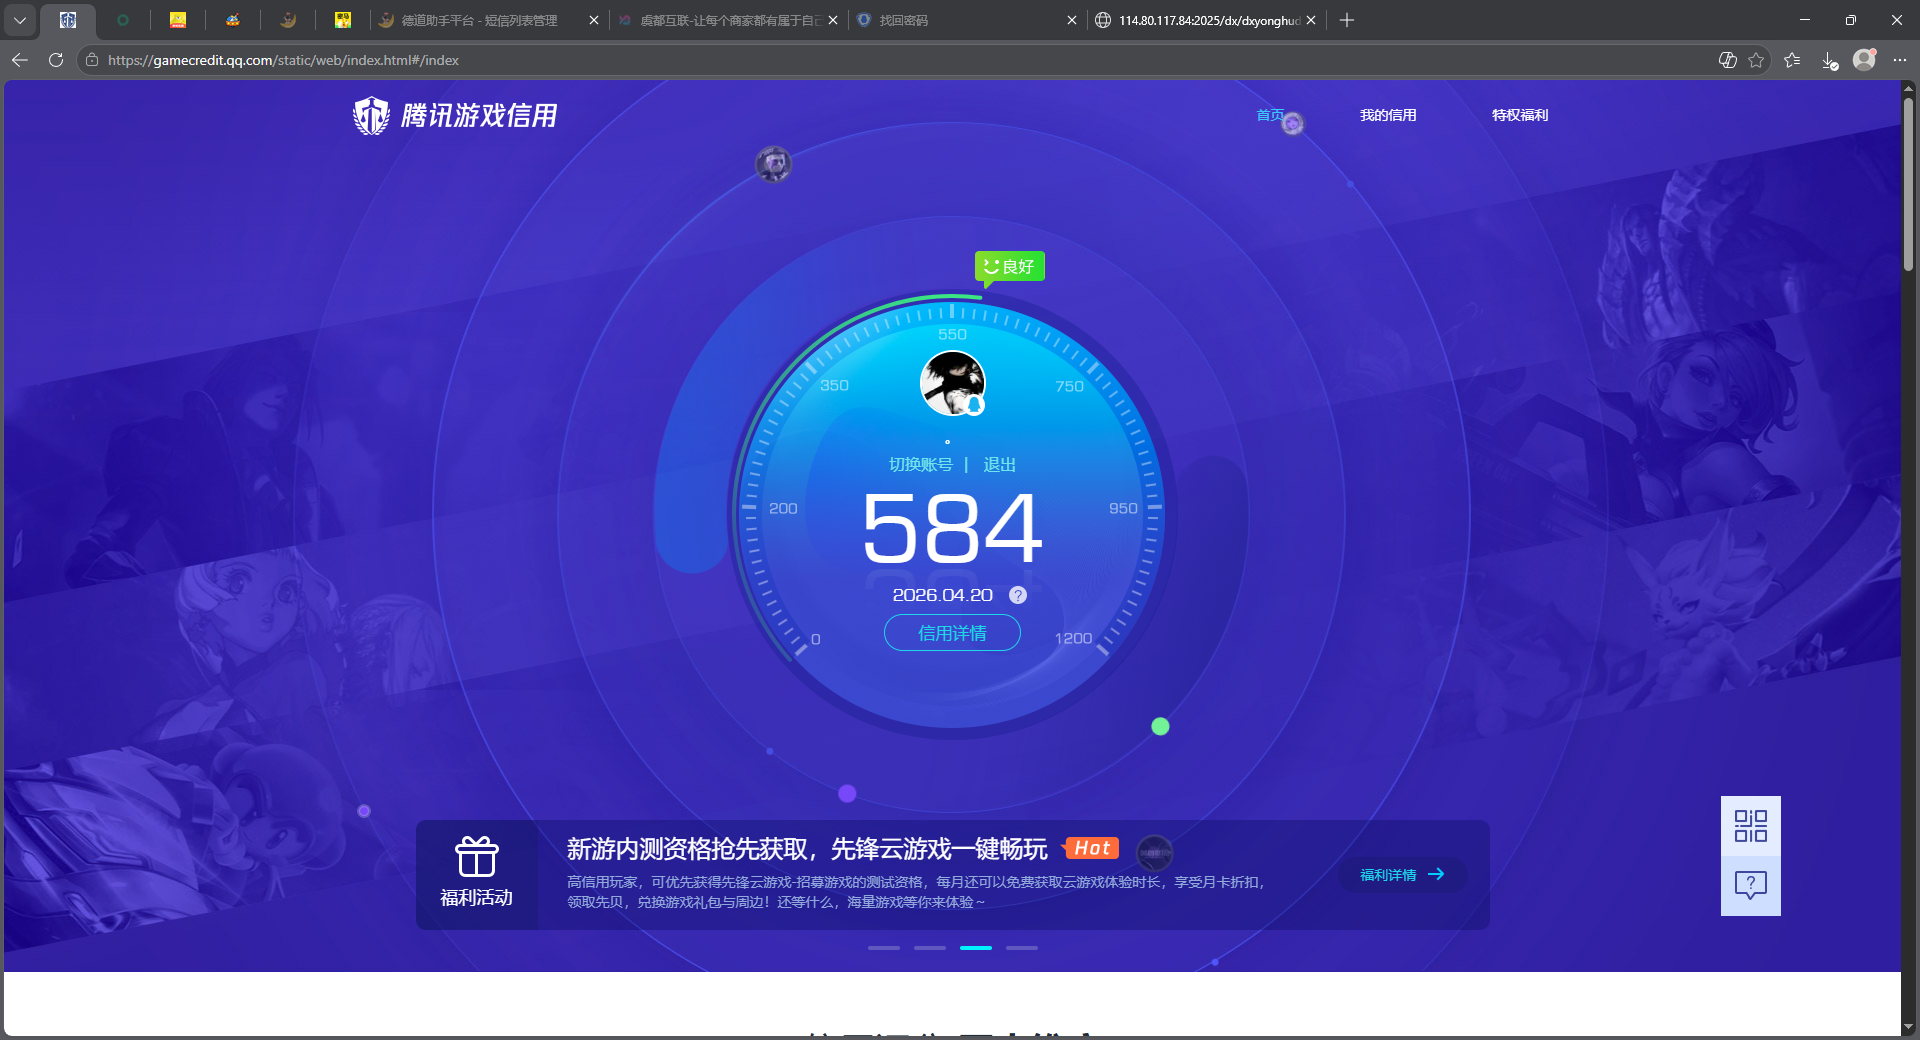This screenshot has height=1040, width=1920.
Task: Click the question mark icon beside the date 2026.04.20
Action: click(x=1018, y=594)
